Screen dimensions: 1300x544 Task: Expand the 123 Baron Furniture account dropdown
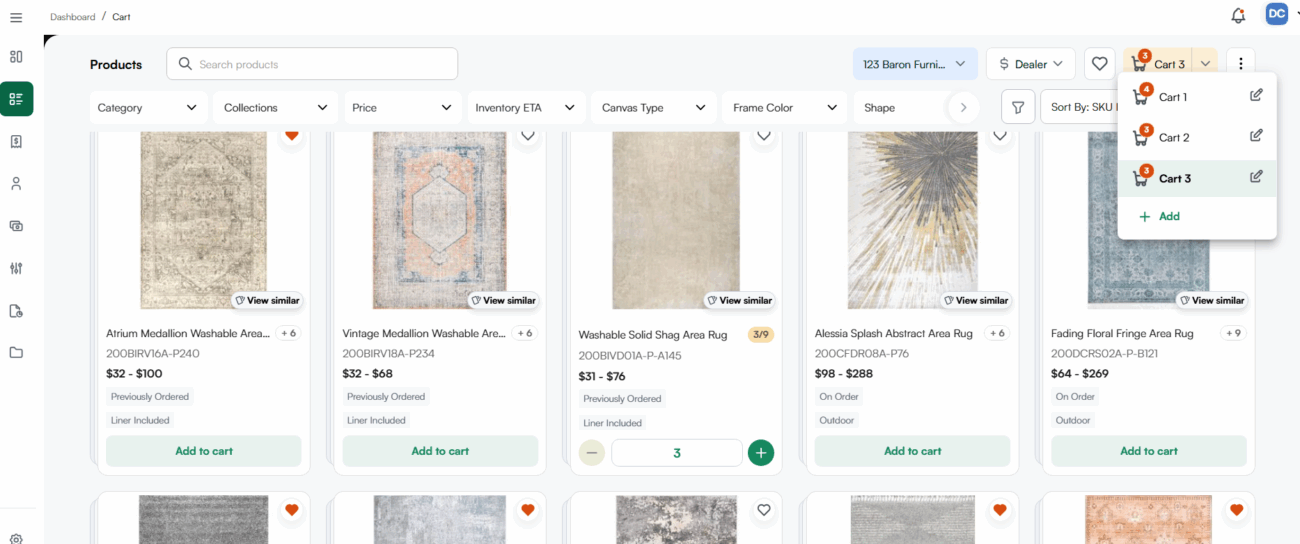pyautogui.click(x=915, y=64)
